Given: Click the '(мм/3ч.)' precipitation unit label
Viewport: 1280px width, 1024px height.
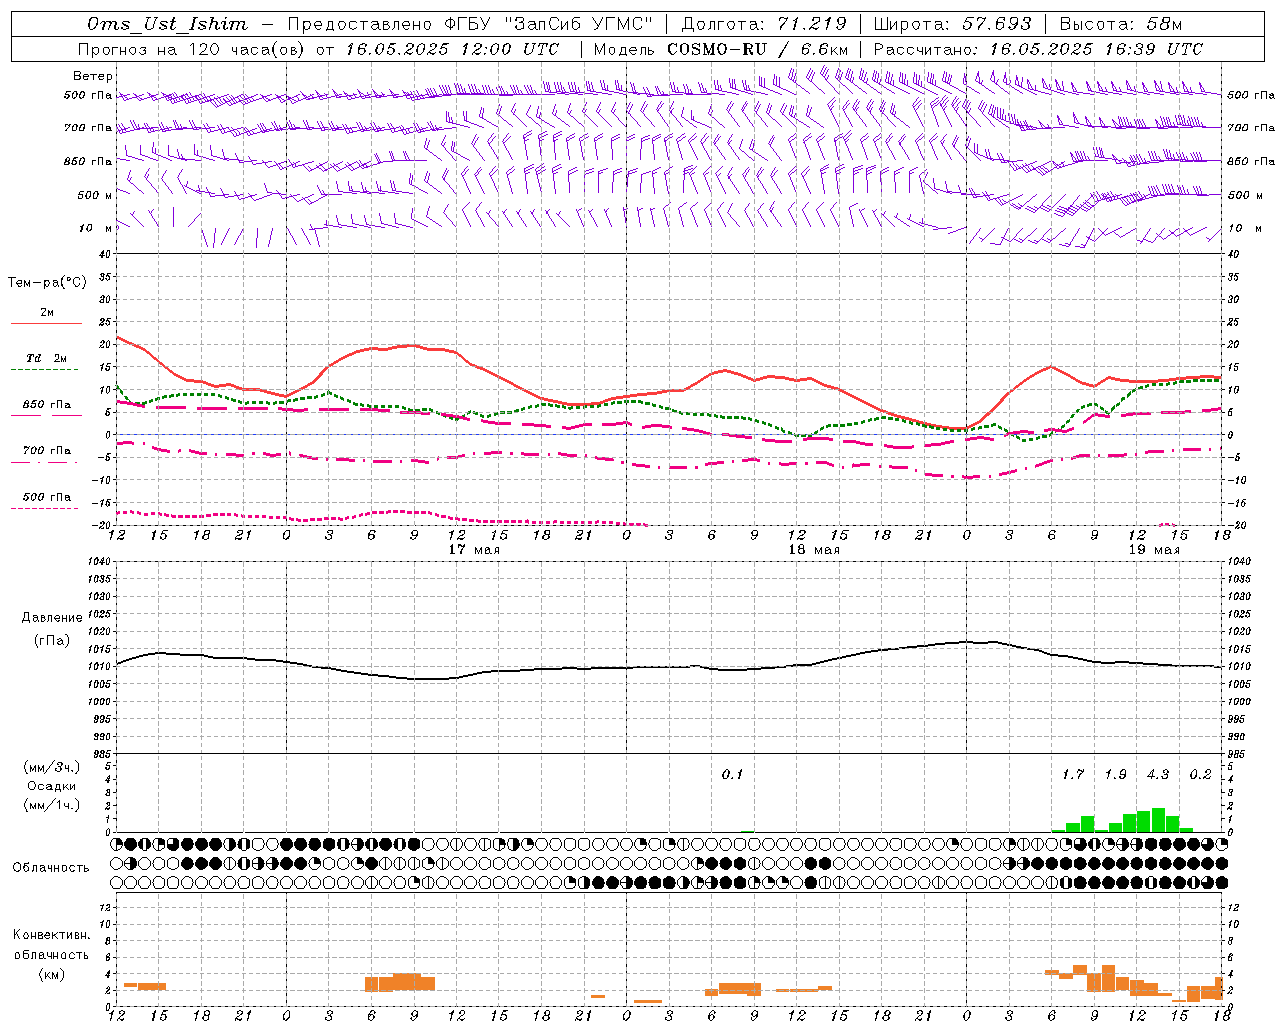Looking at the screenshot, I should click(52, 767).
